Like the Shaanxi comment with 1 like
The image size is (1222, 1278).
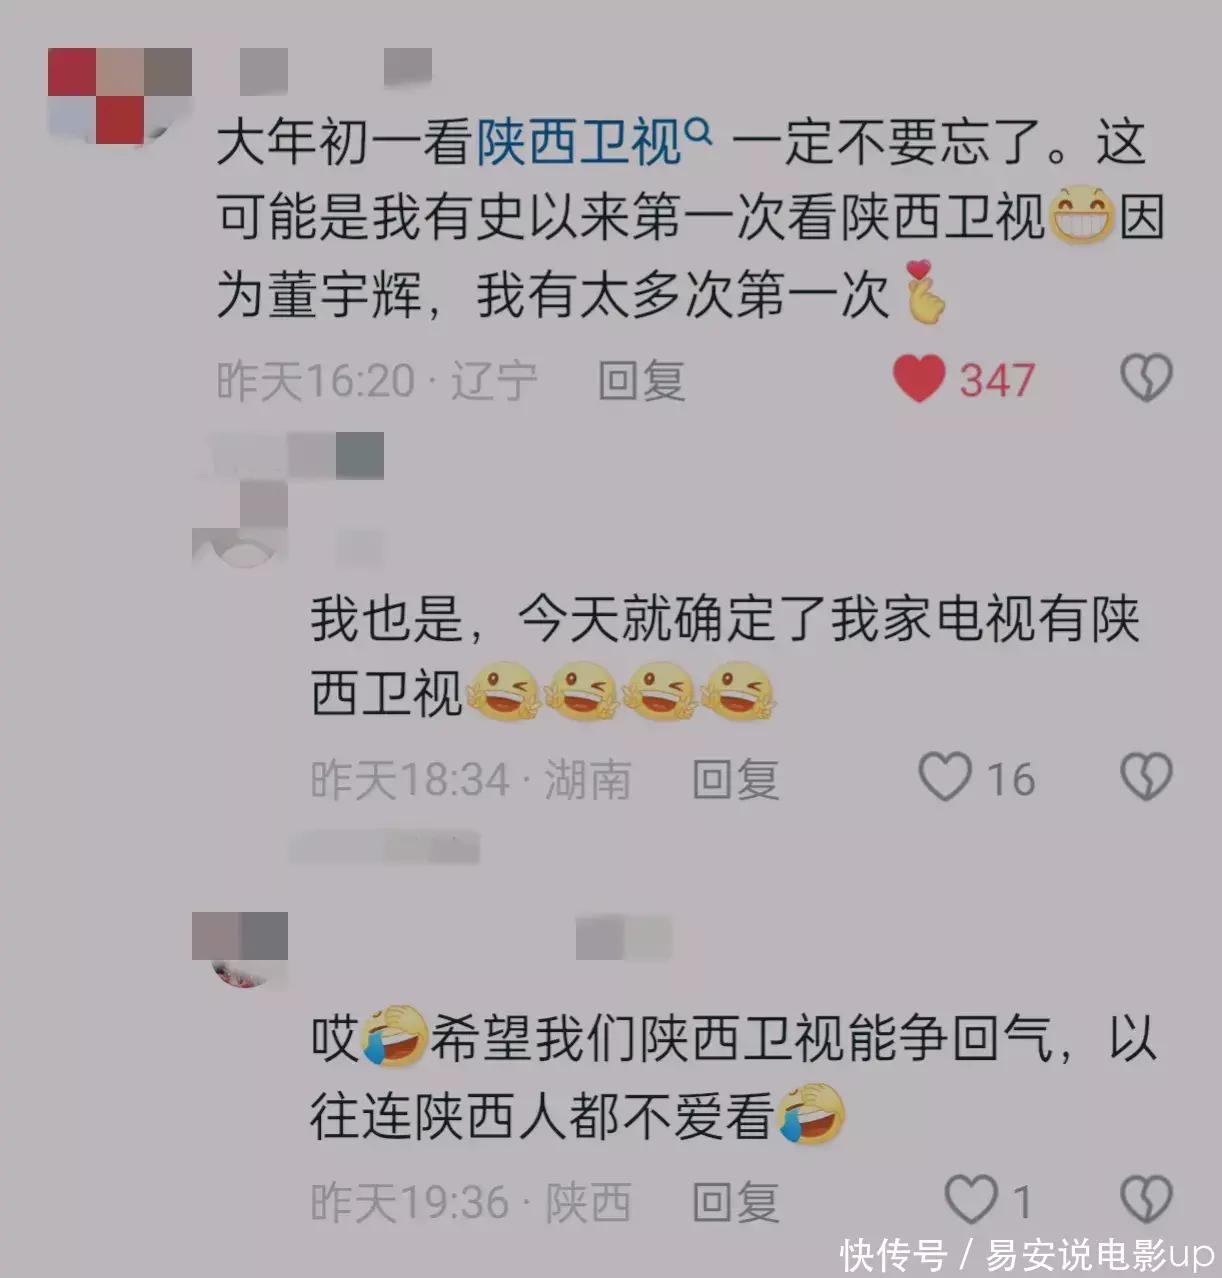(x=971, y=1199)
